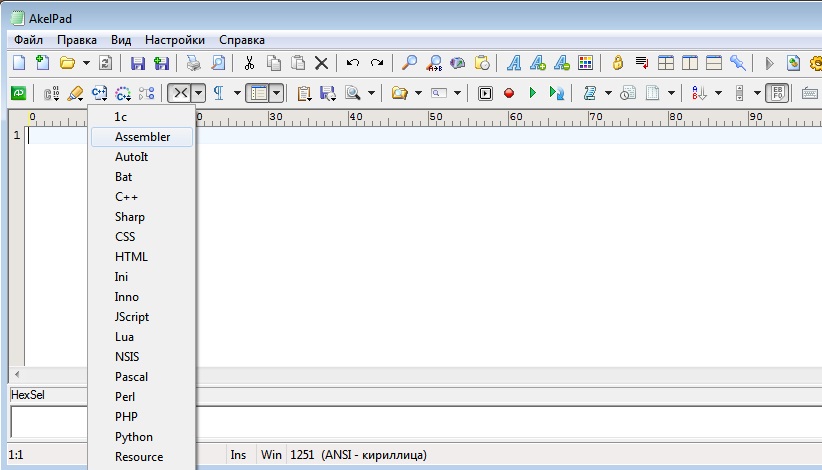Click the red record macro button
The height and width of the screenshot is (470, 822).
point(509,93)
